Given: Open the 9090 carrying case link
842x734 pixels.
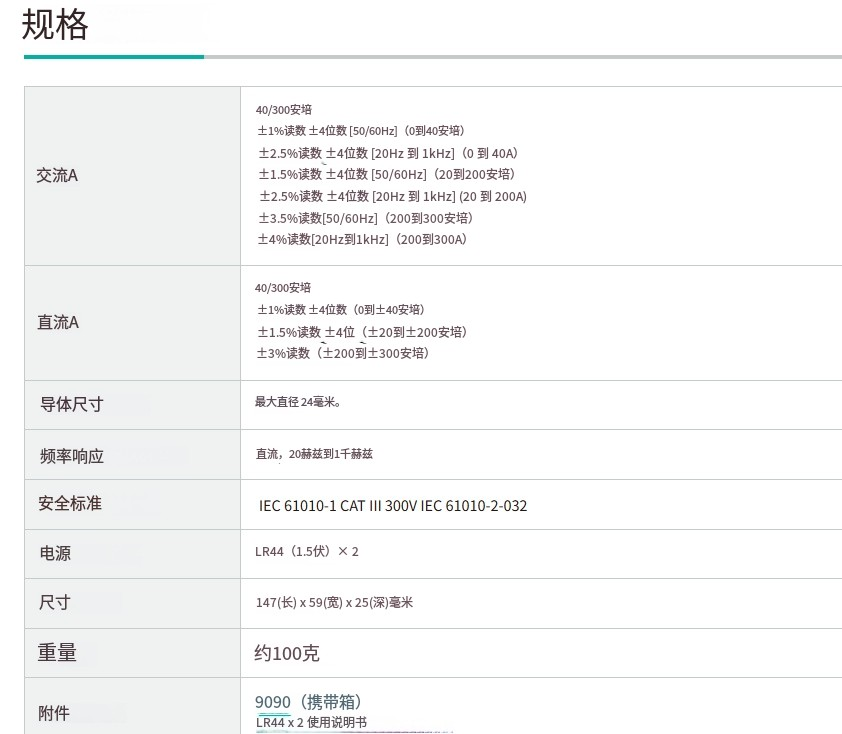Looking at the screenshot, I should tap(273, 702).
